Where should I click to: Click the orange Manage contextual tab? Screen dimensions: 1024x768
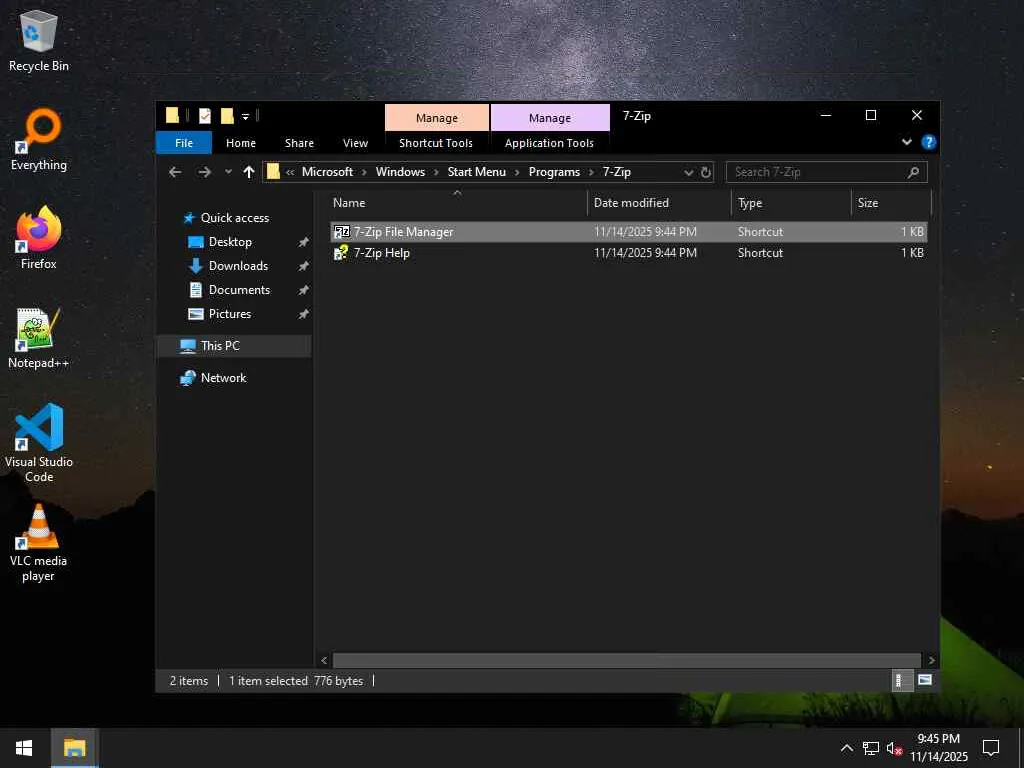pyautogui.click(x=437, y=118)
